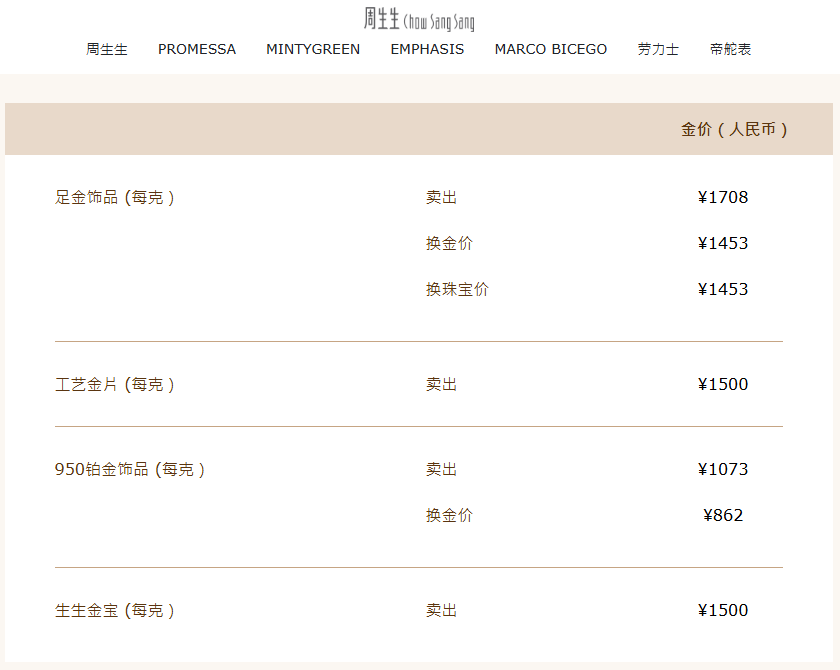Select the PROMESSA brand tab
The width and height of the screenshot is (840, 670).
[x=196, y=49]
